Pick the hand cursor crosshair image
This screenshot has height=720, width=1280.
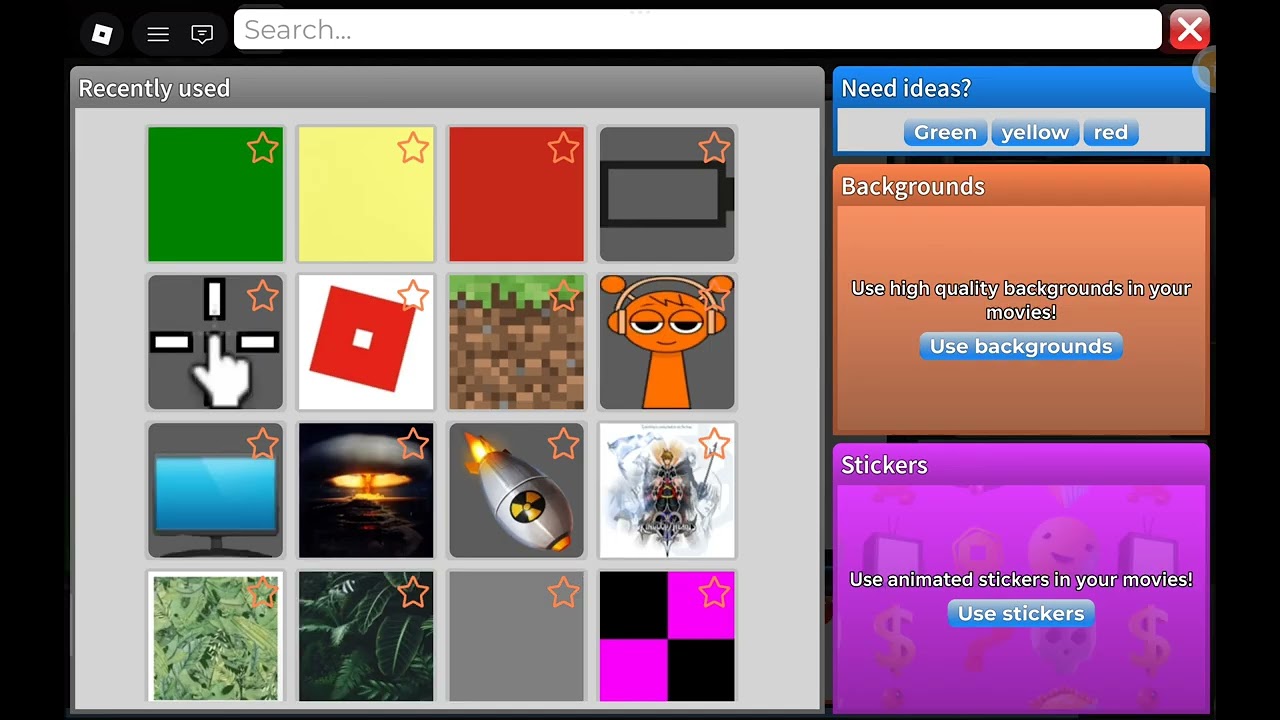click(x=216, y=342)
